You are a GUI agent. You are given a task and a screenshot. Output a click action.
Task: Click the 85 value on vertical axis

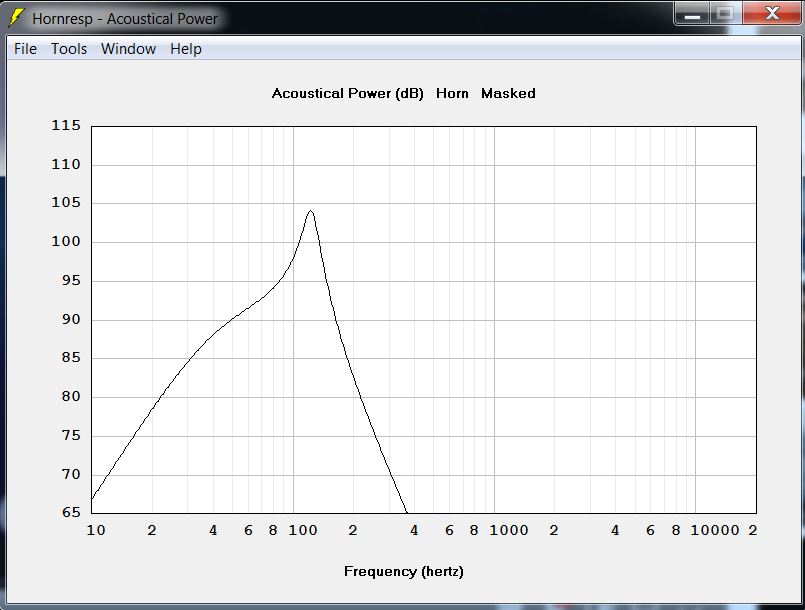[71, 357]
